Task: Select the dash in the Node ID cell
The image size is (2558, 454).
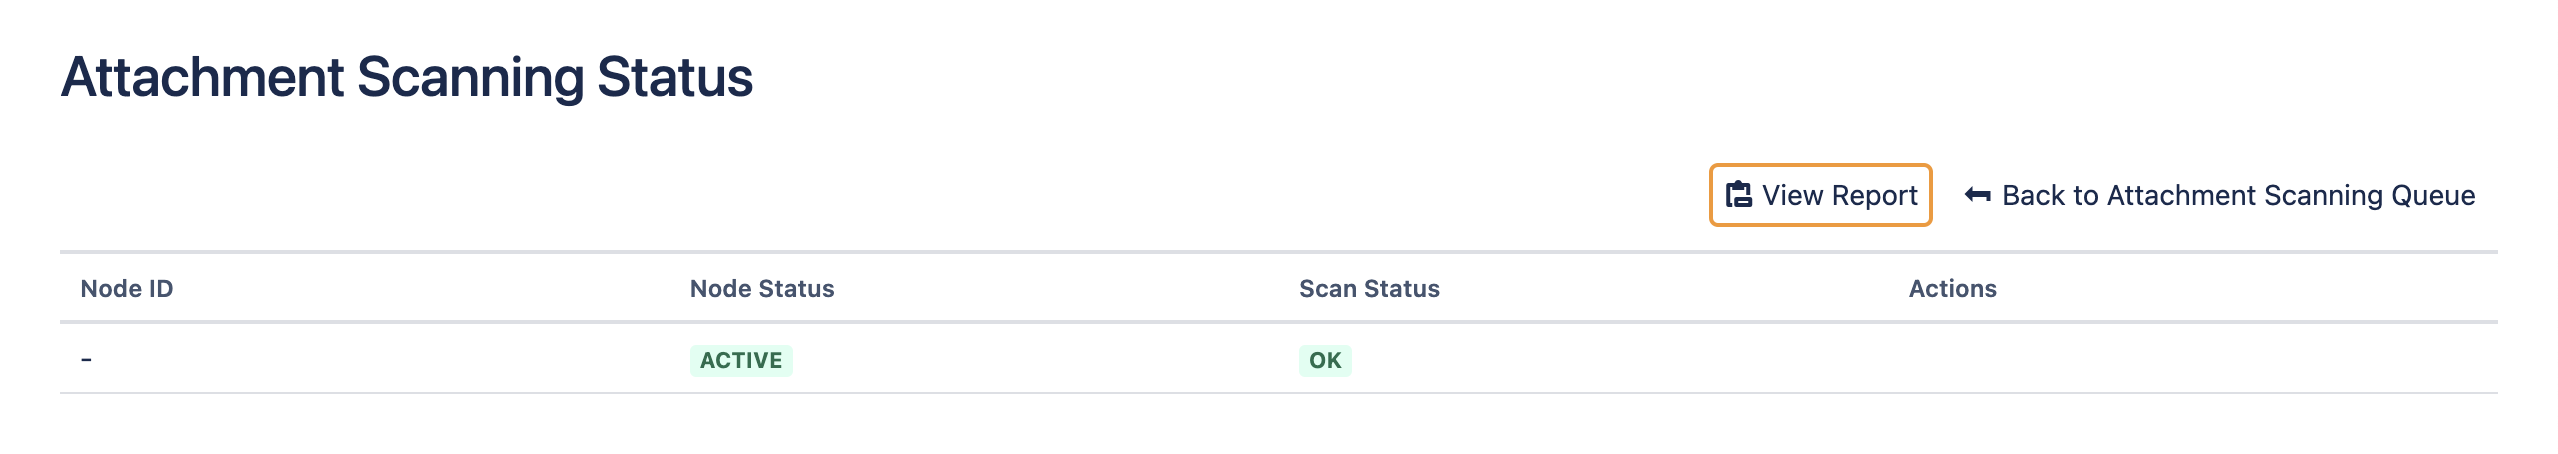Action: (87, 359)
